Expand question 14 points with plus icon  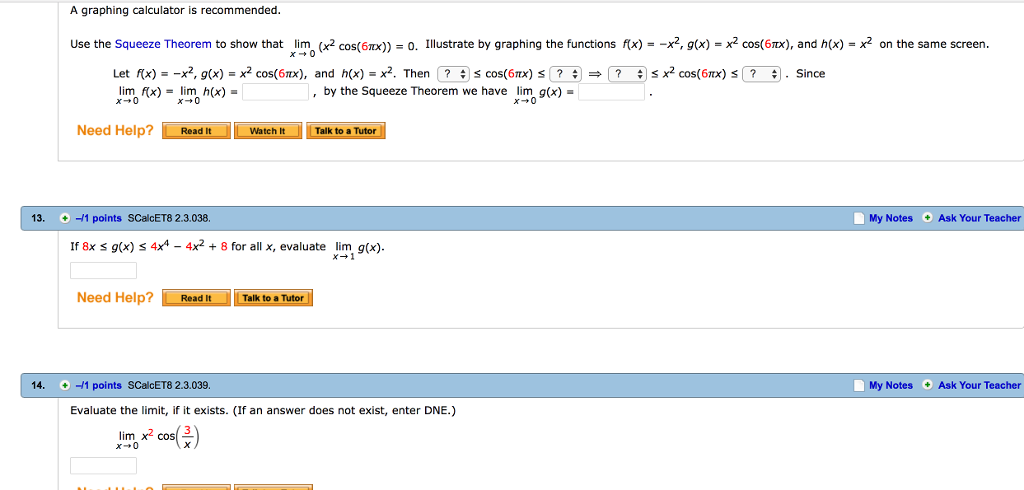(65, 385)
